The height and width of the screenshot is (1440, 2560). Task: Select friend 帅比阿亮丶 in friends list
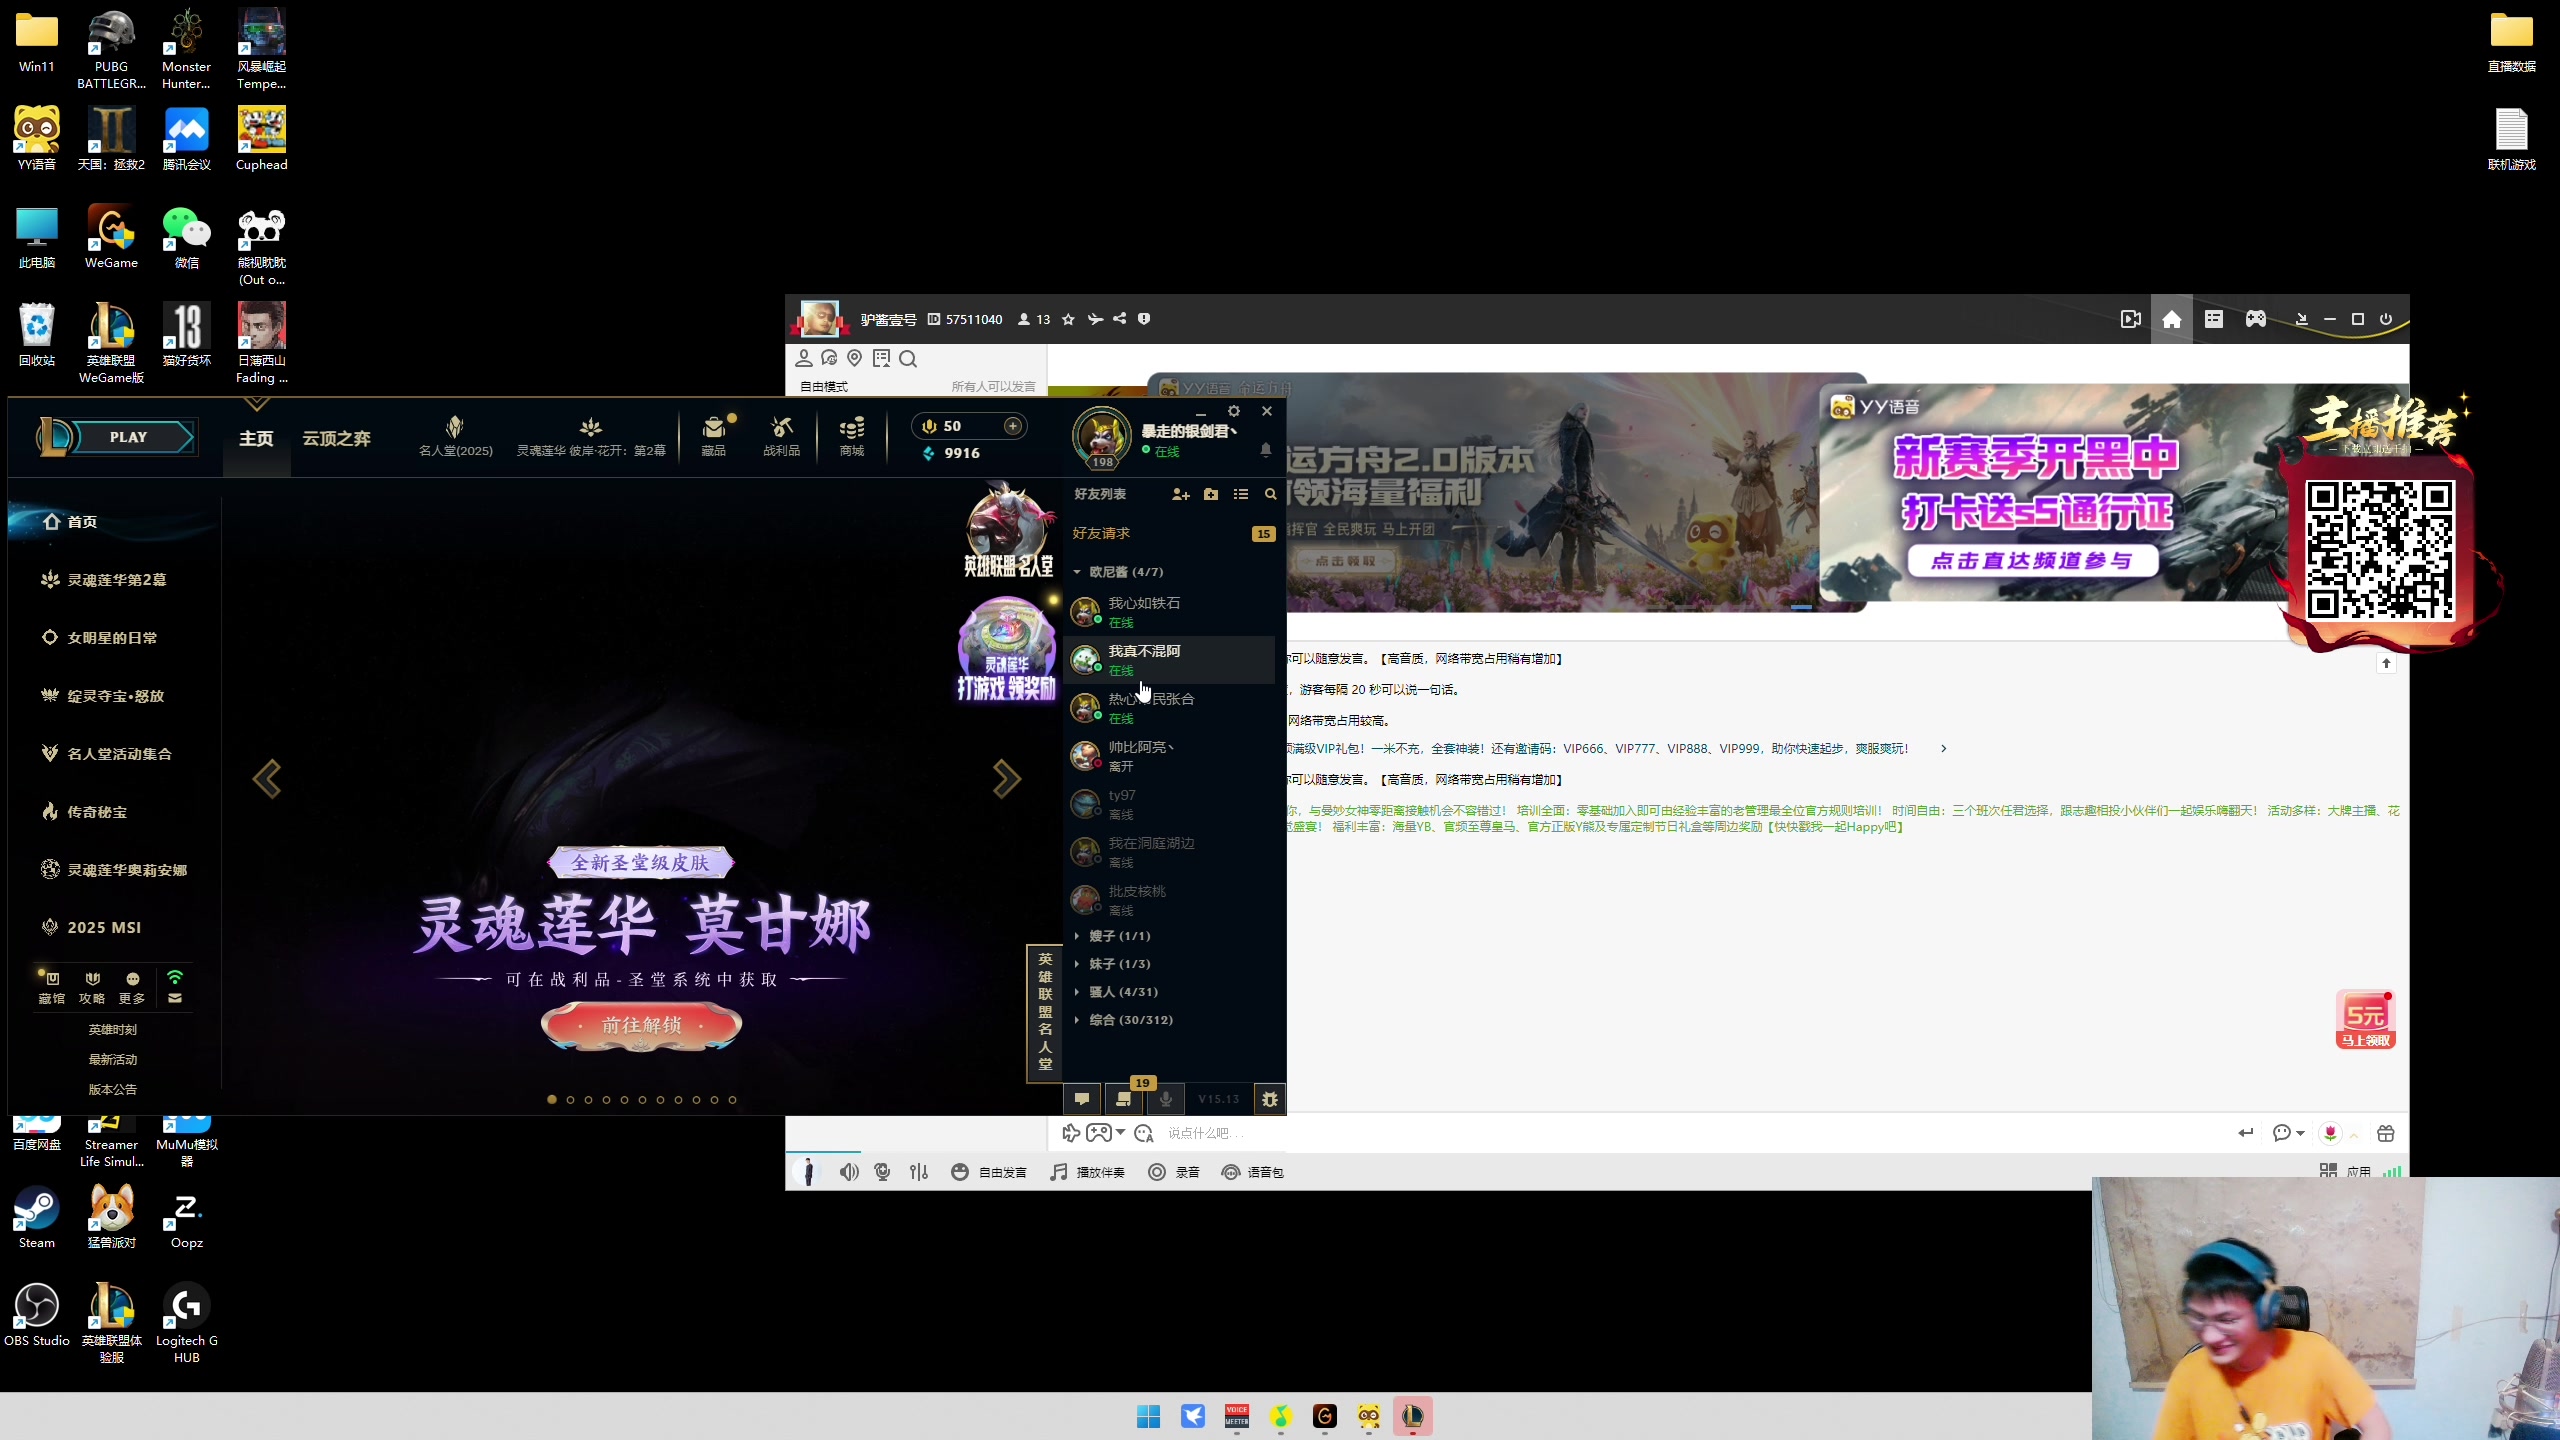click(x=1170, y=756)
